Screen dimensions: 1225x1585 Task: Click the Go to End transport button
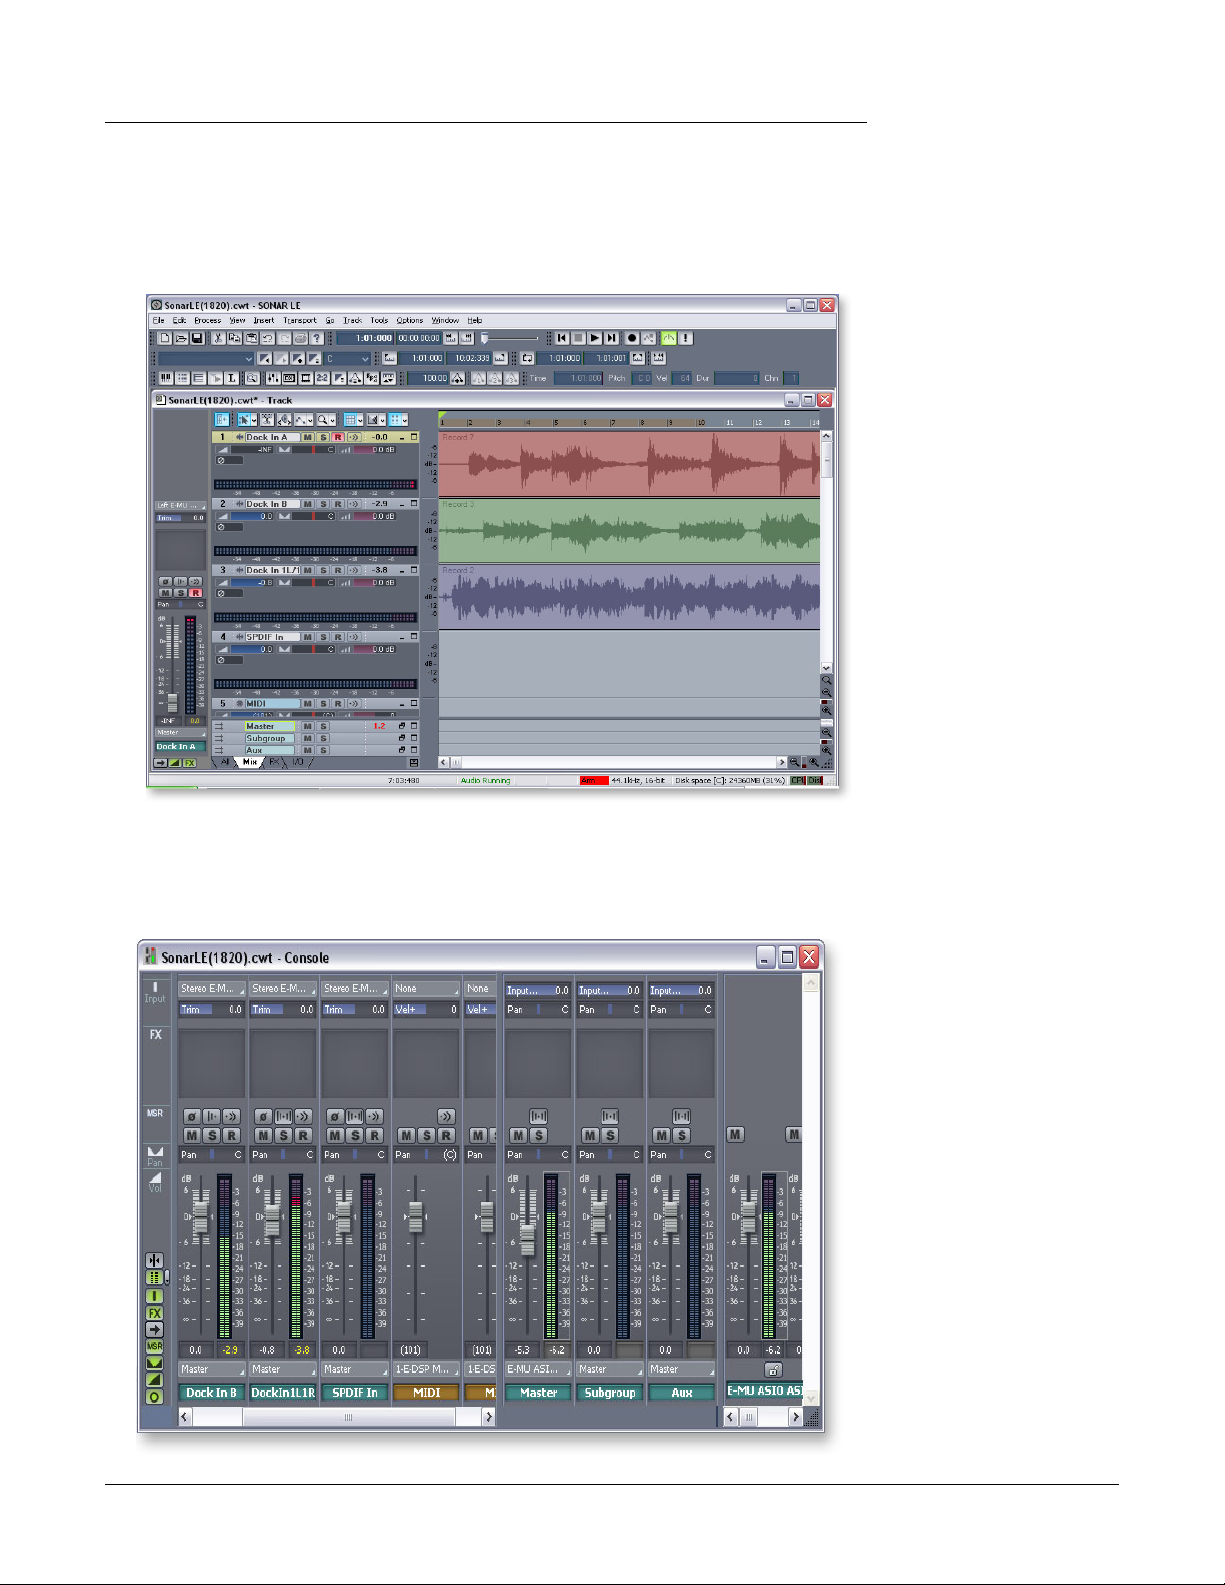[611, 339]
